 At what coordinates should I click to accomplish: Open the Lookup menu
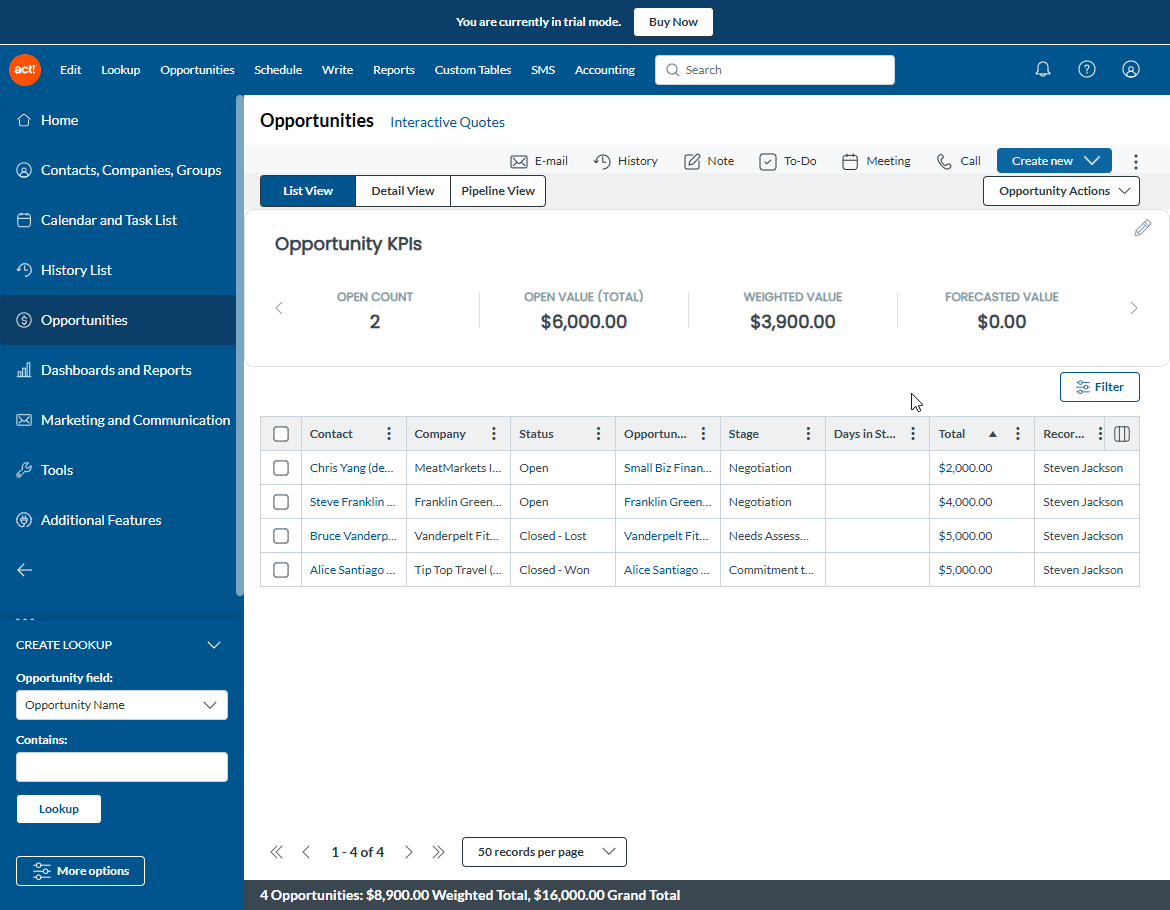[x=121, y=69]
